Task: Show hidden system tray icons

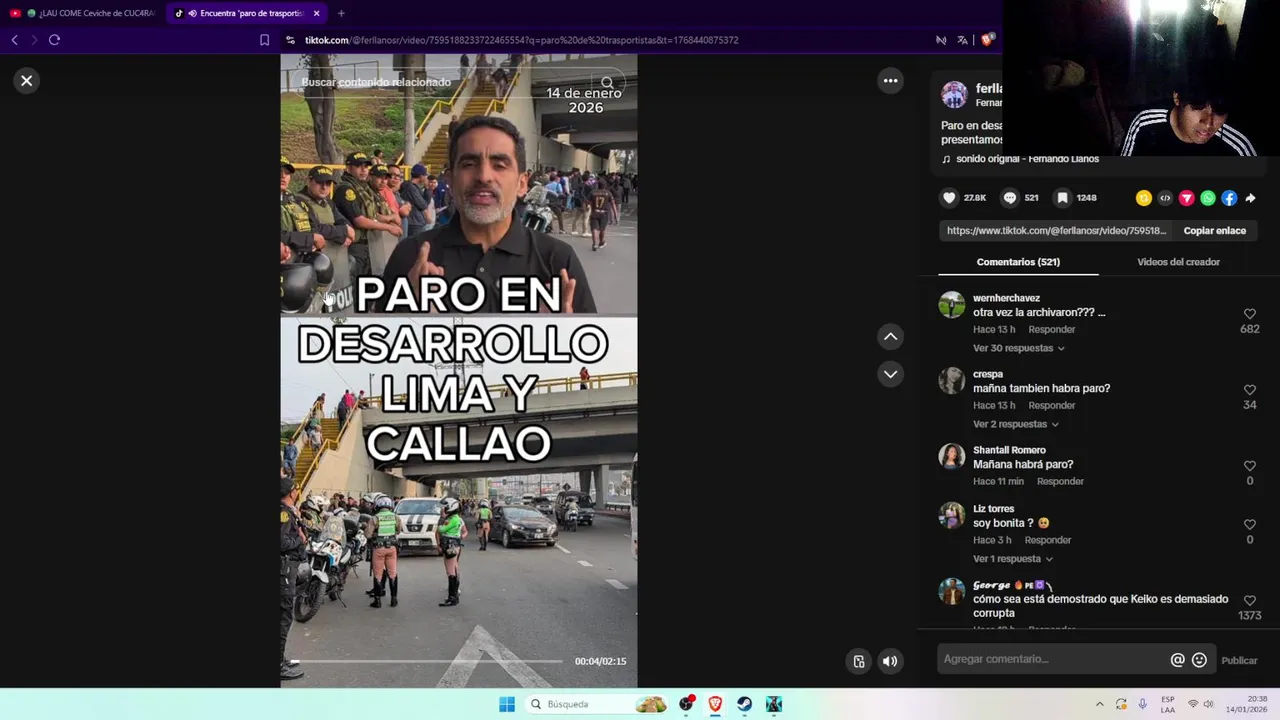Action: pyautogui.click(x=1099, y=704)
